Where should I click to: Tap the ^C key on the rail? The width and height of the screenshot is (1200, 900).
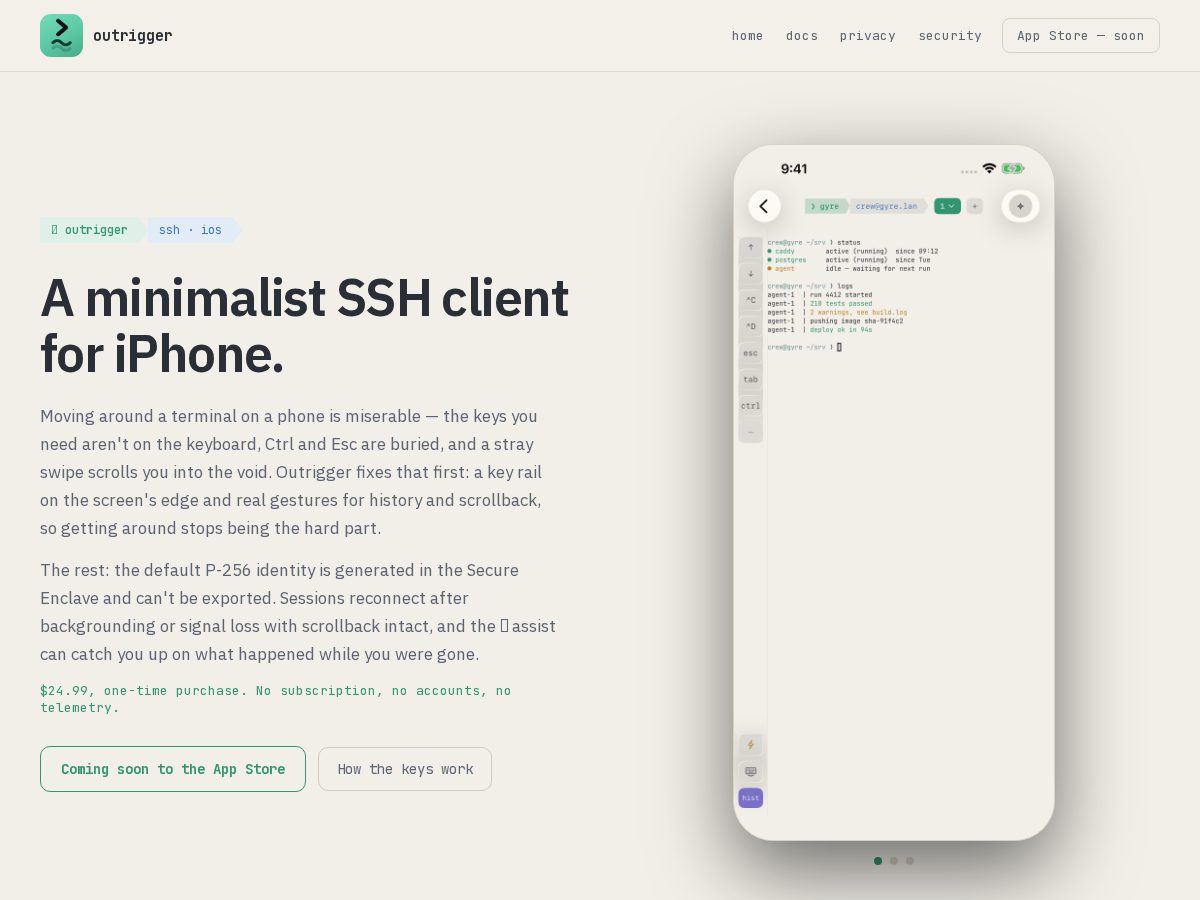pos(751,300)
